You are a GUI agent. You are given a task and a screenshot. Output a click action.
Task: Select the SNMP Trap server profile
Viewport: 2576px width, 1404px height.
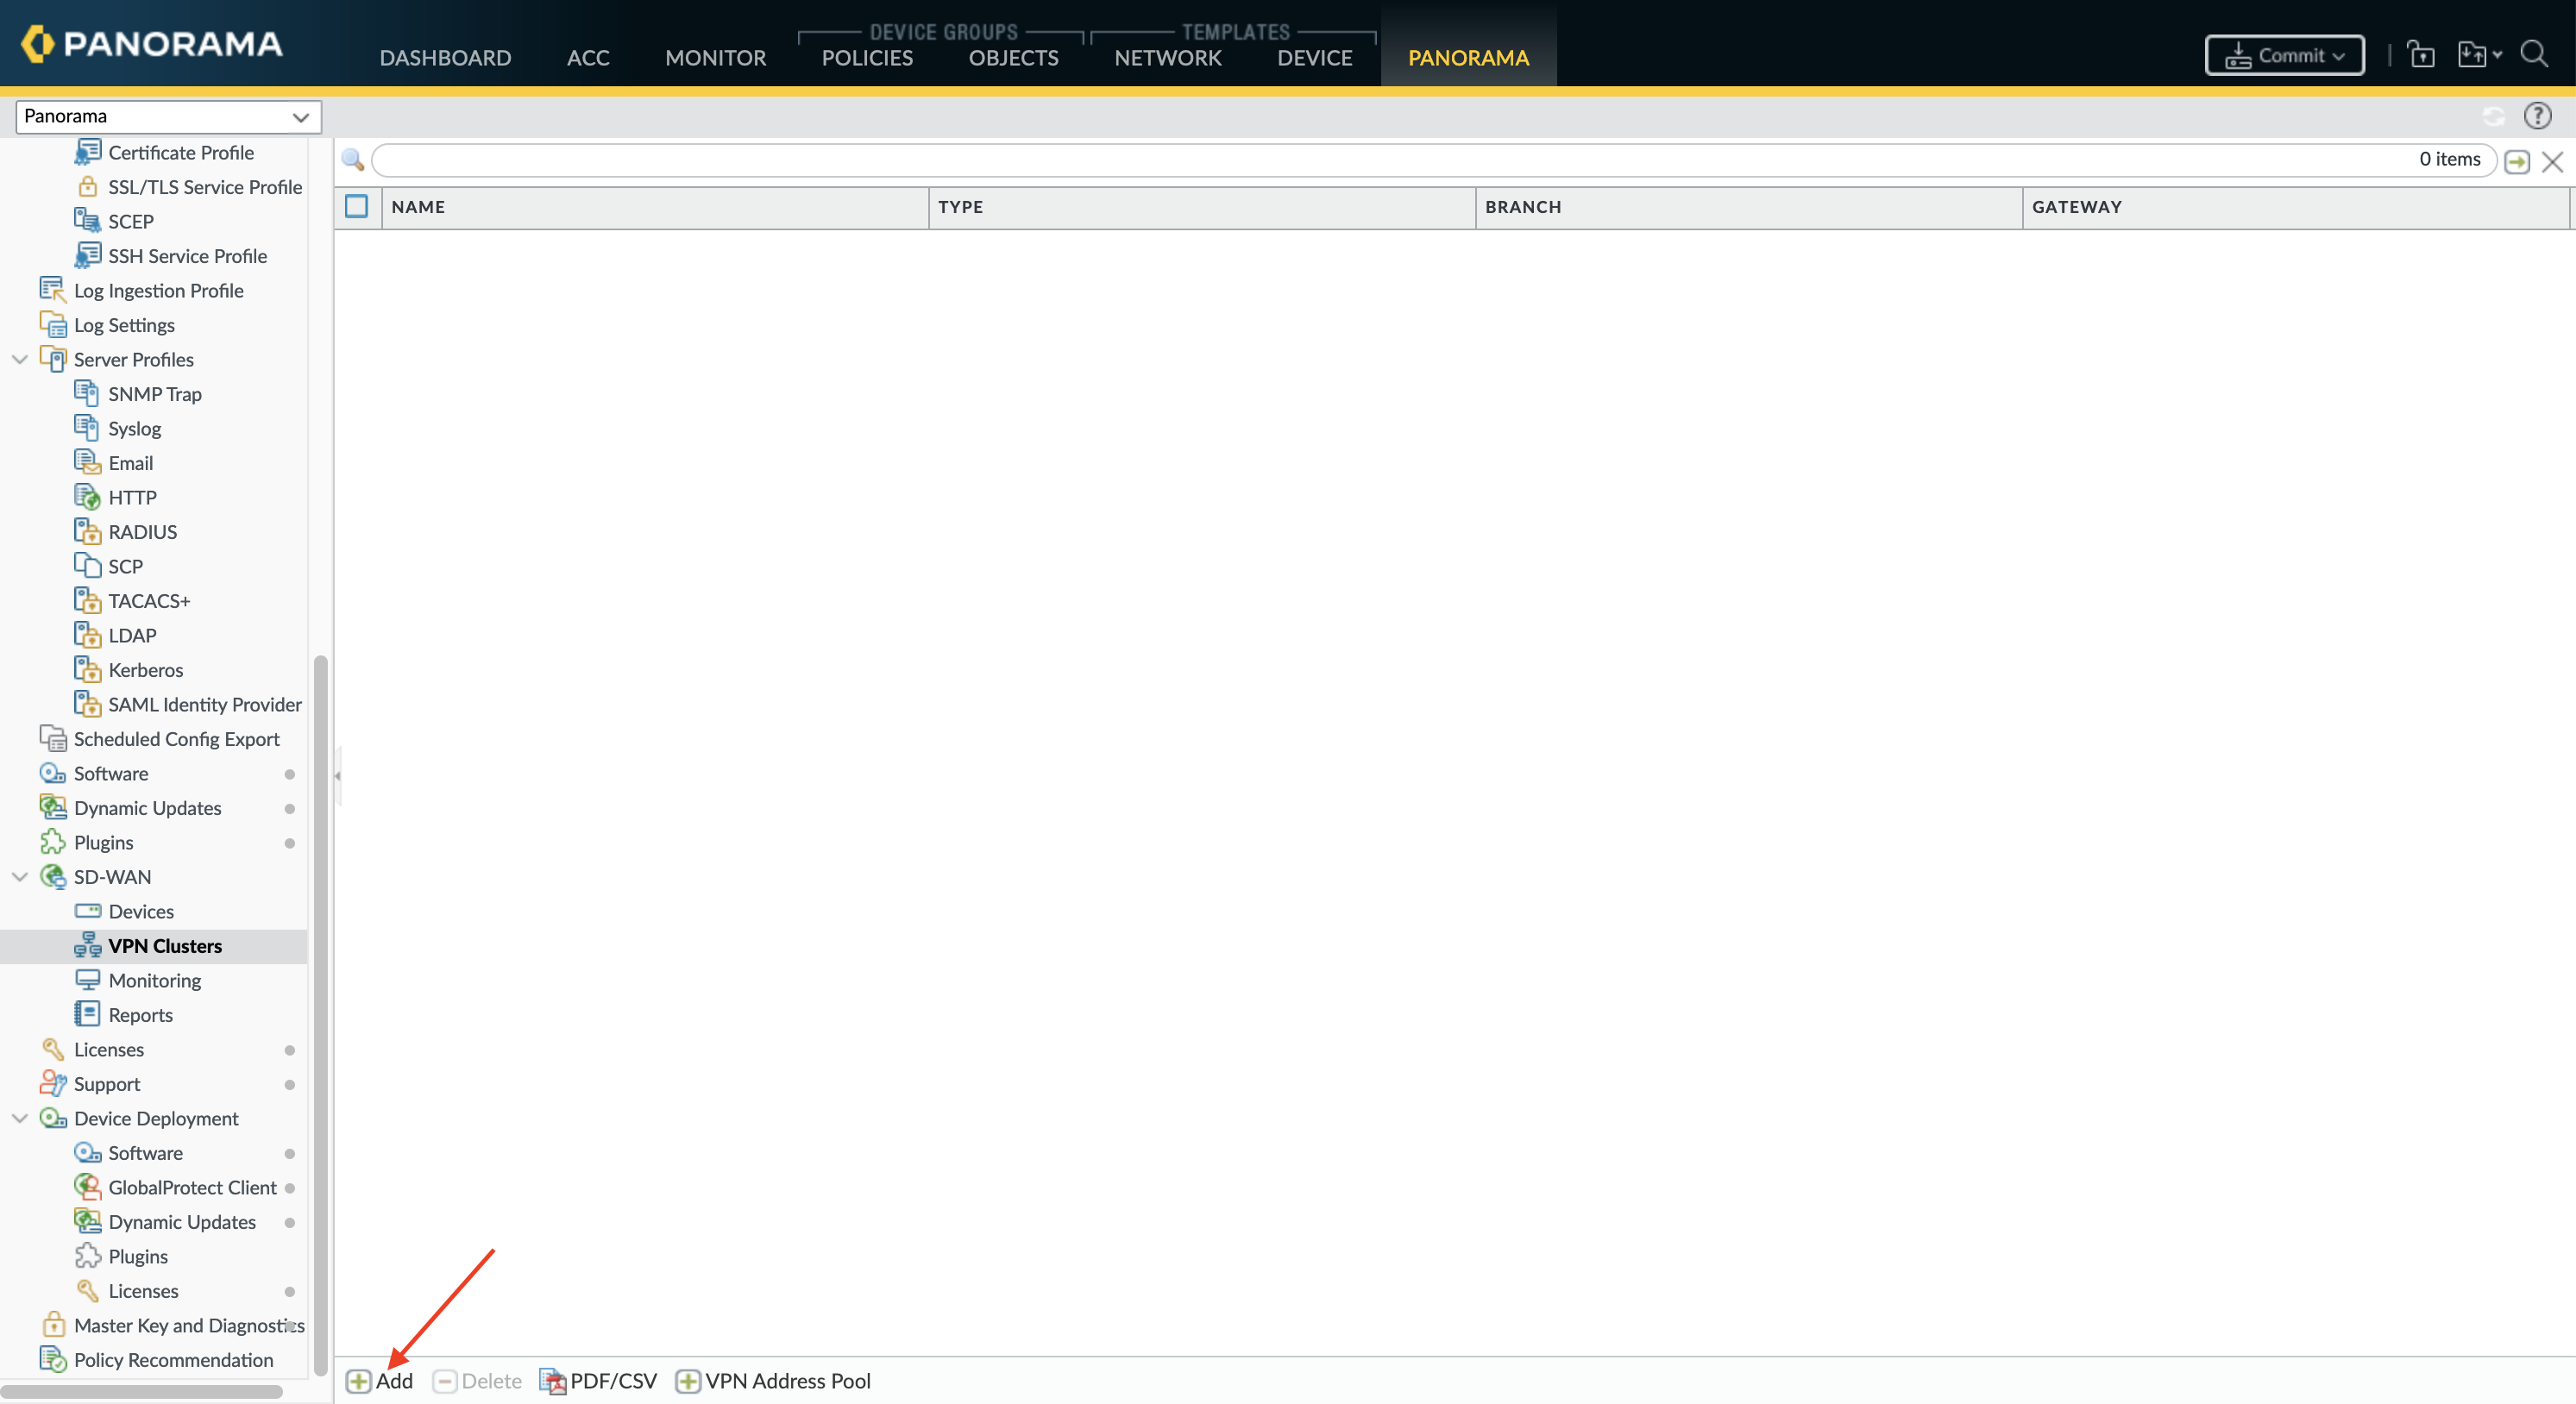coord(154,393)
